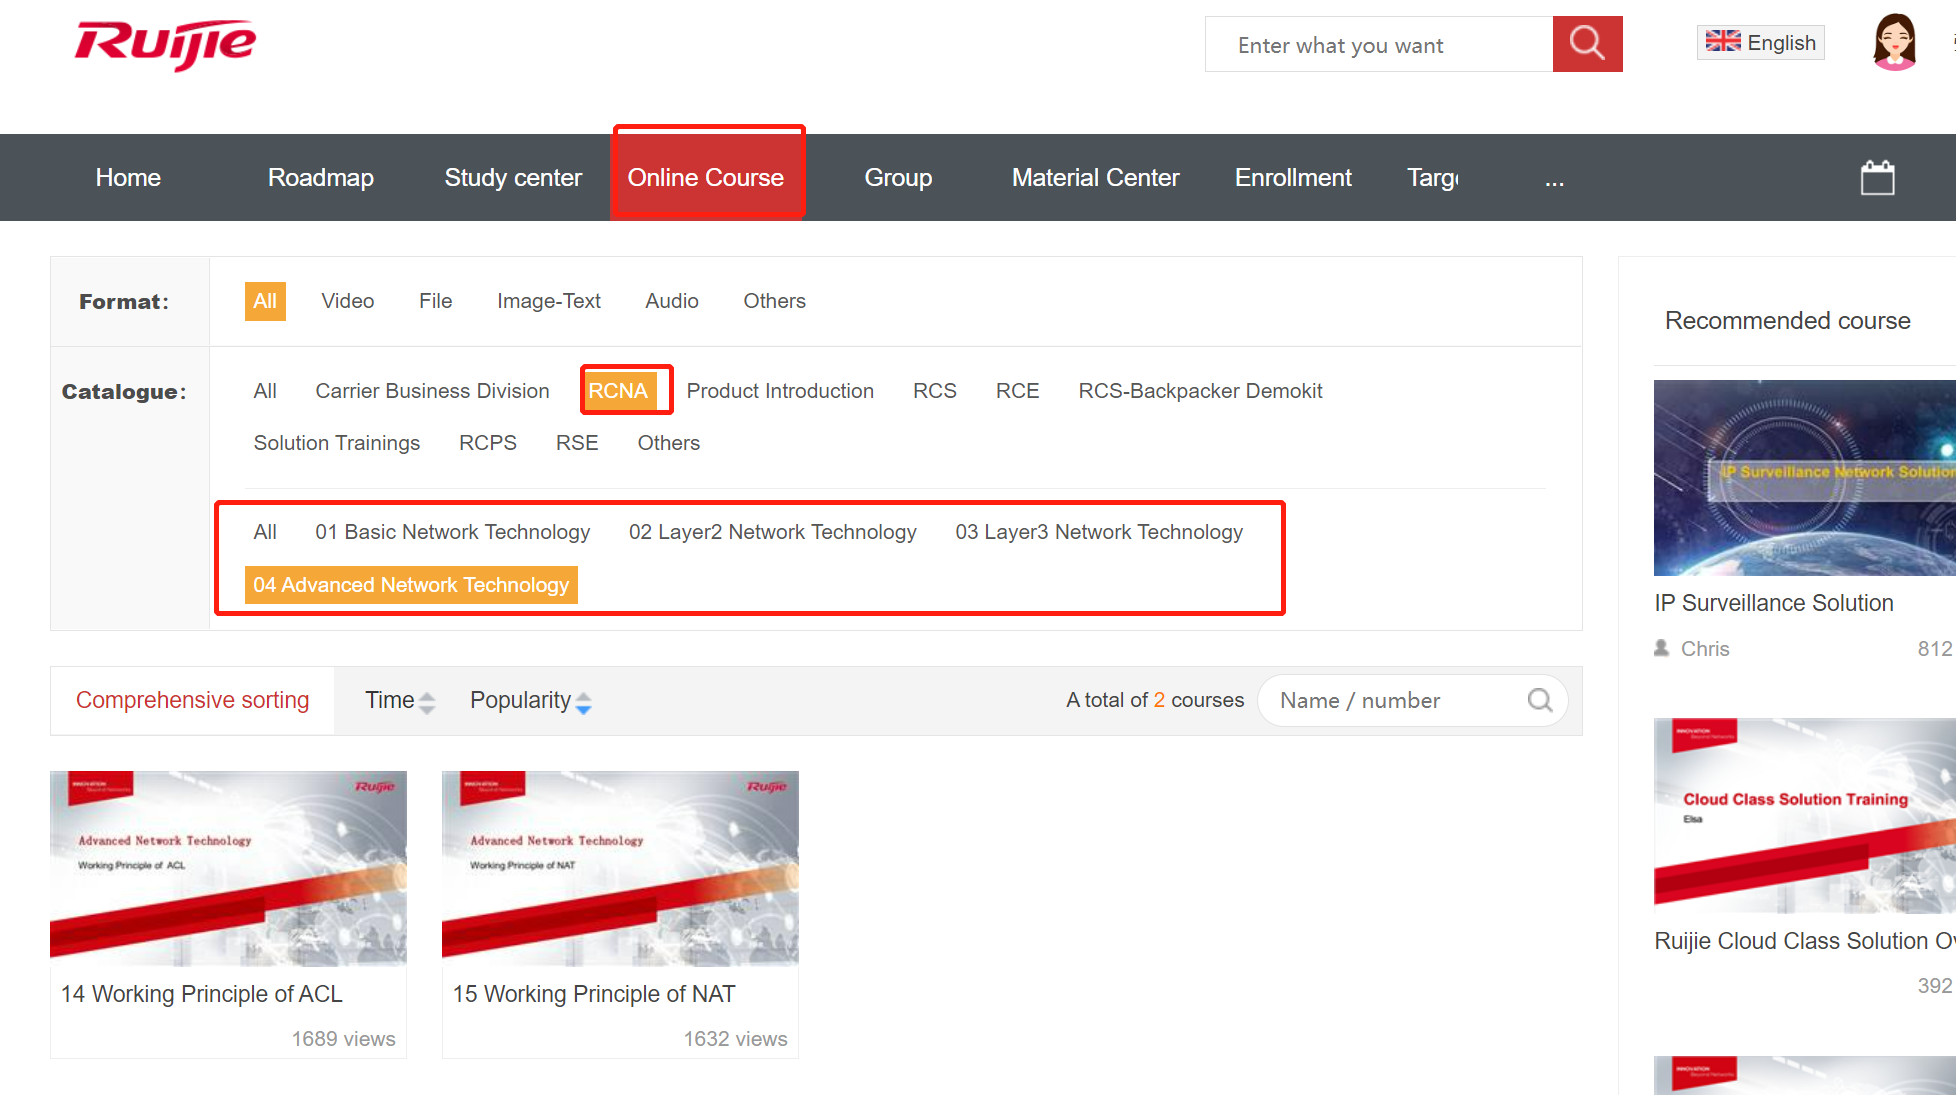Select 01 Basic Network Technology
The height and width of the screenshot is (1095, 1956).
pyautogui.click(x=453, y=532)
